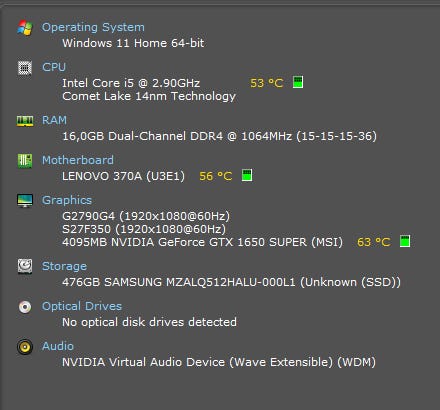Image resolution: width=440 pixels, height=410 pixels.
Task: Click the CPU chip icon
Action: tap(25, 68)
